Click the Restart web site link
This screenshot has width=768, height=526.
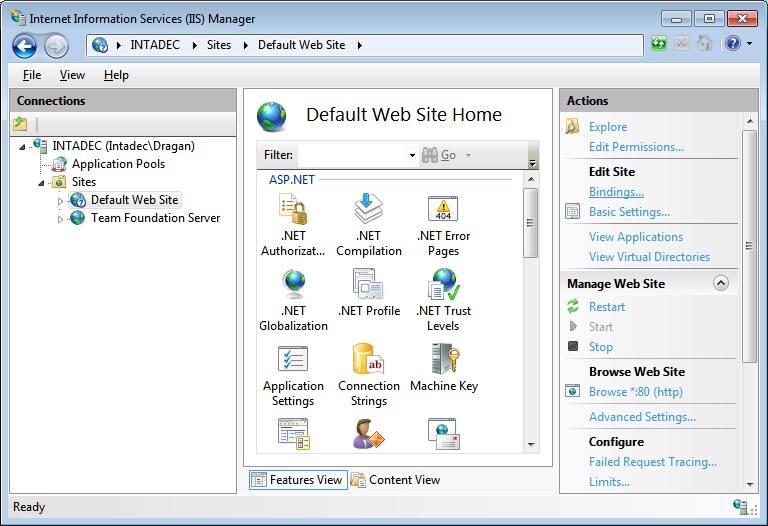point(607,307)
